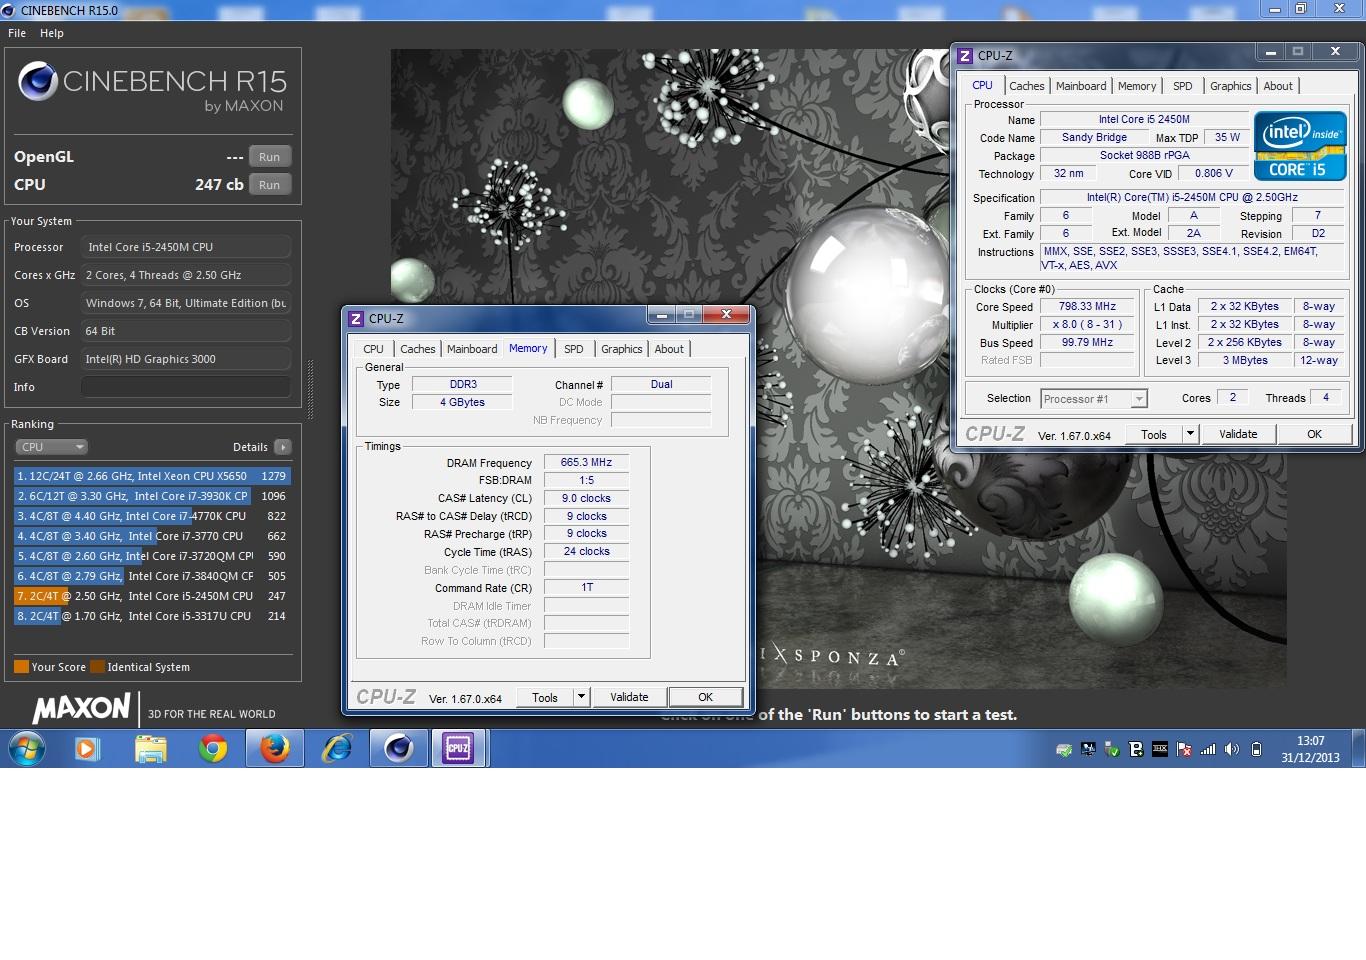The width and height of the screenshot is (1366, 960).
Task: Click the green-checkmark printer tray icon
Action: (1064, 749)
